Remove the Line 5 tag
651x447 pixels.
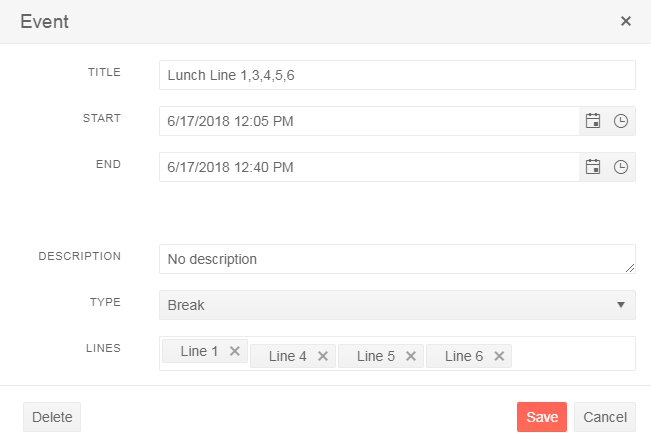pos(411,356)
